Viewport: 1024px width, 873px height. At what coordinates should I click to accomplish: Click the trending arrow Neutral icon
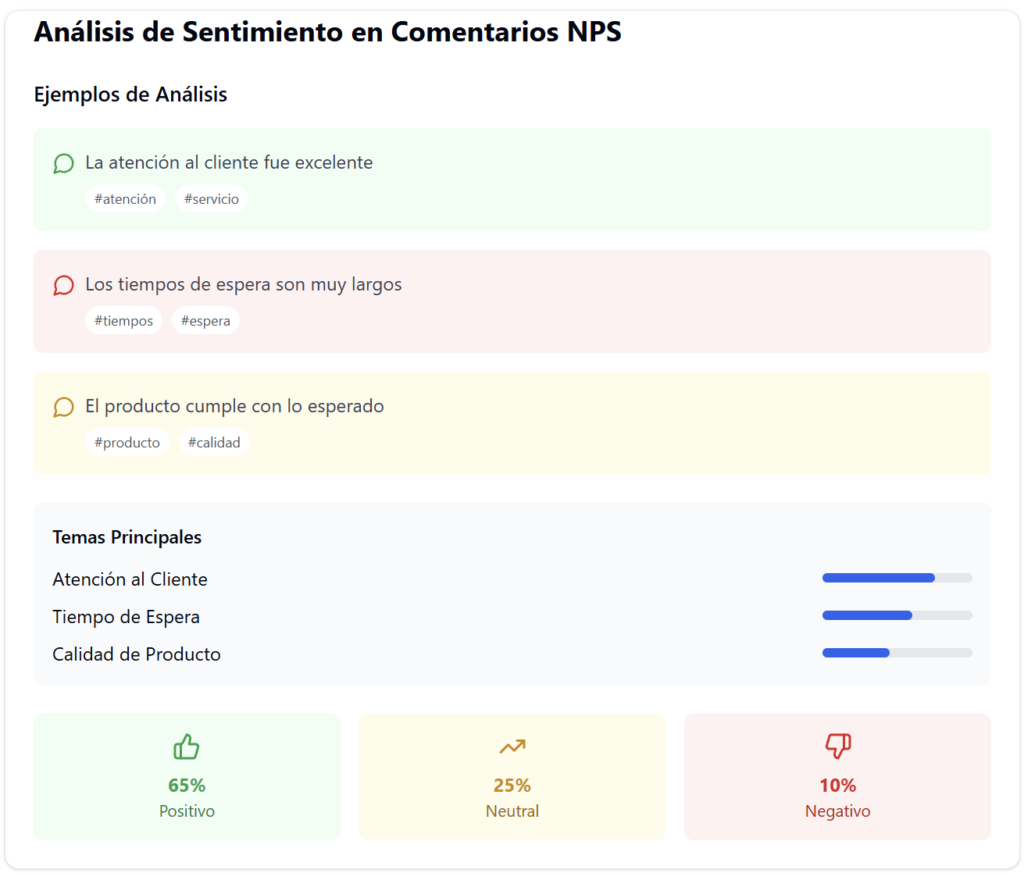(x=512, y=747)
